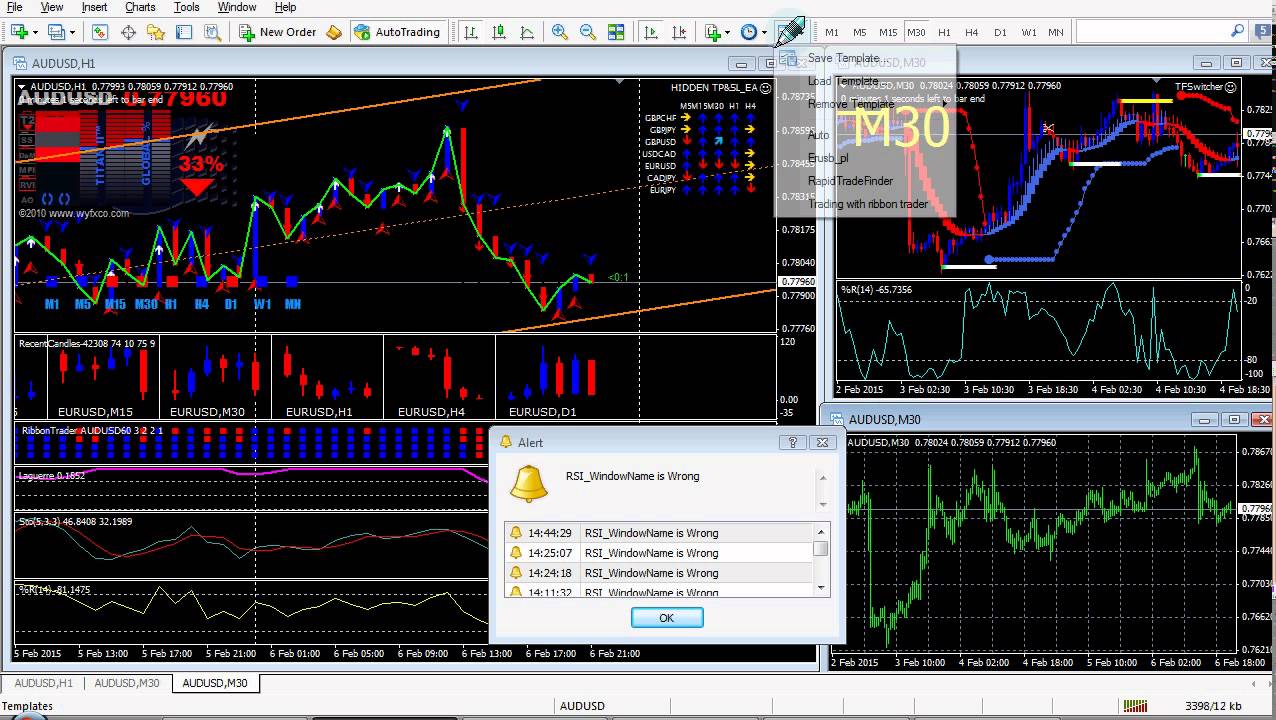Click the Alert dialog help button

click(x=793, y=442)
